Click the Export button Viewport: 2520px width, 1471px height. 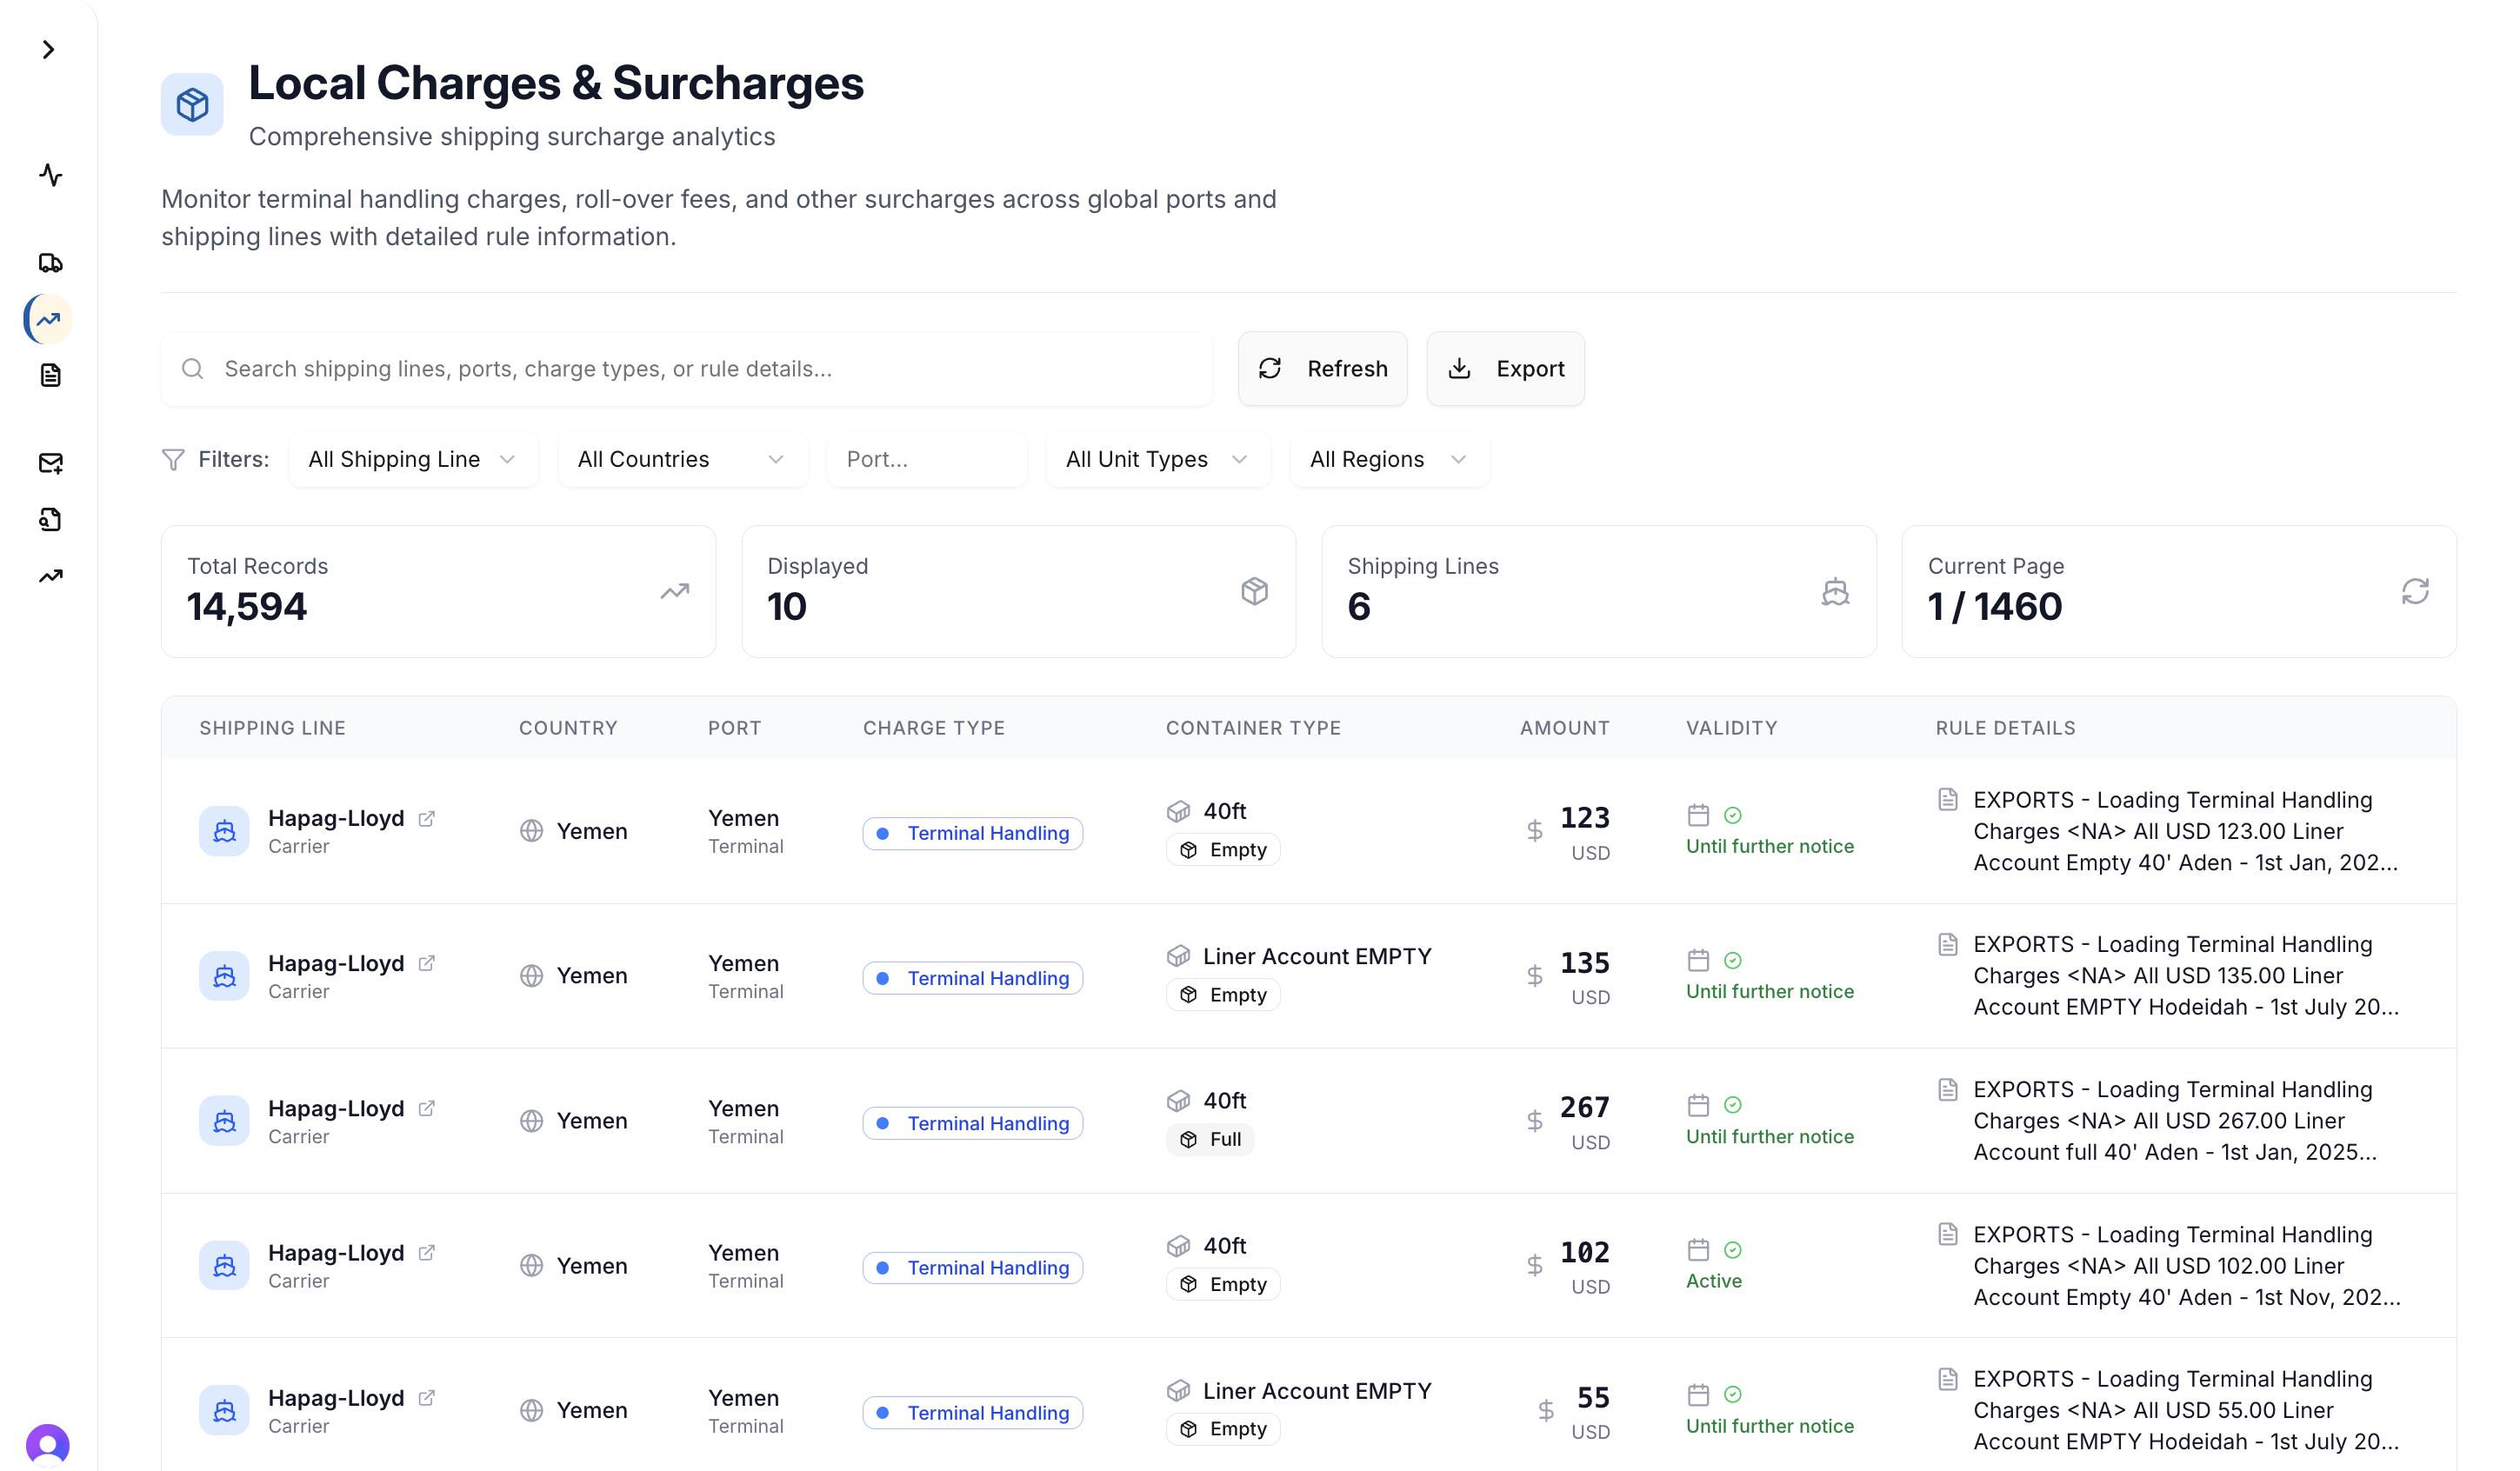tap(1505, 369)
